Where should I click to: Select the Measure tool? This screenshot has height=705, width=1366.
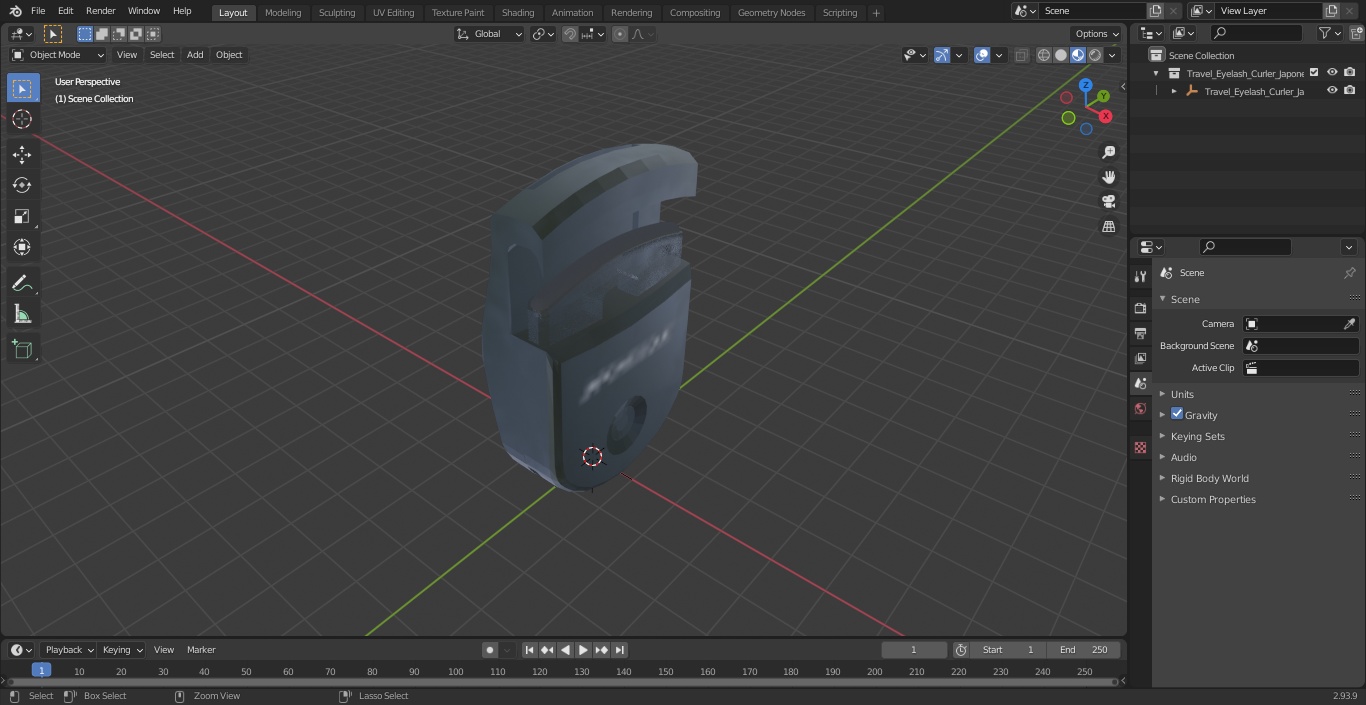[x=22, y=314]
